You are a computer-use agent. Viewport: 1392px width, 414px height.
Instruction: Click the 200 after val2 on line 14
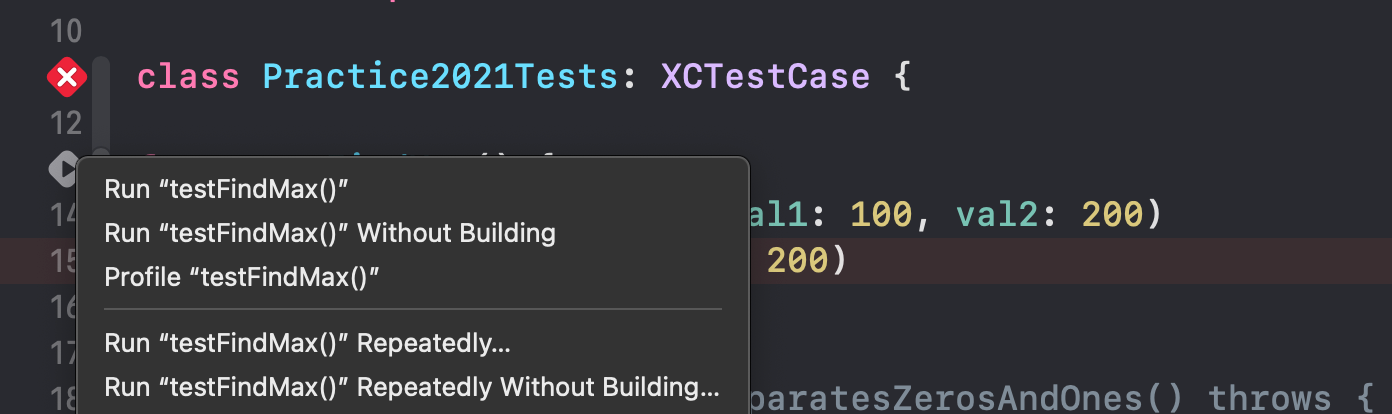1110,214
